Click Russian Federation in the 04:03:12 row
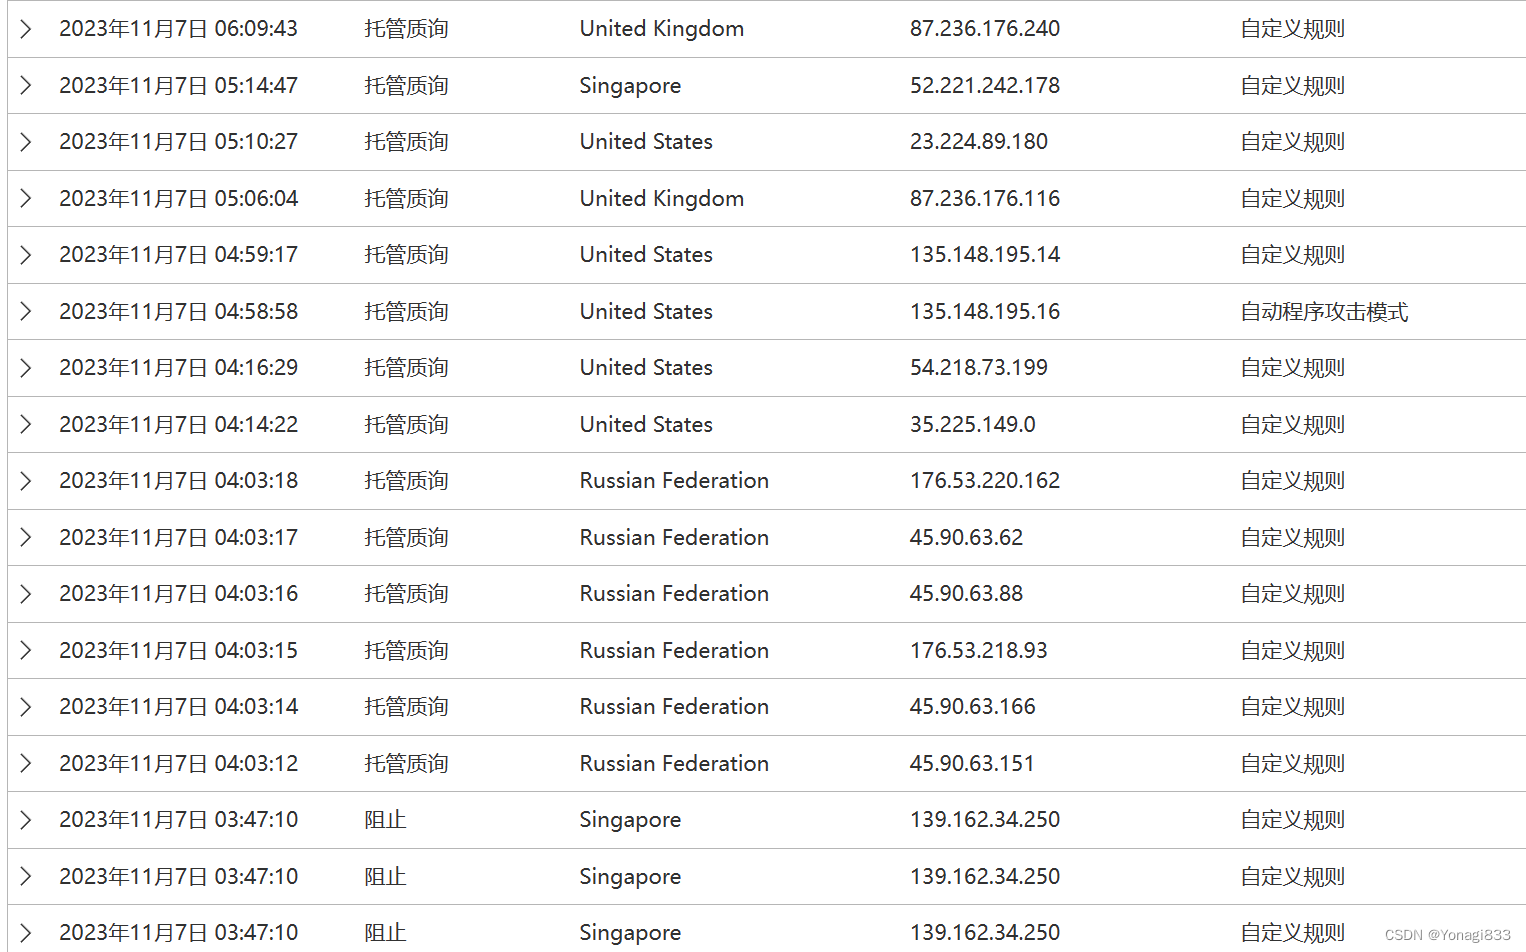Screen dimensions: 1526x952 [x=674, y=764]
